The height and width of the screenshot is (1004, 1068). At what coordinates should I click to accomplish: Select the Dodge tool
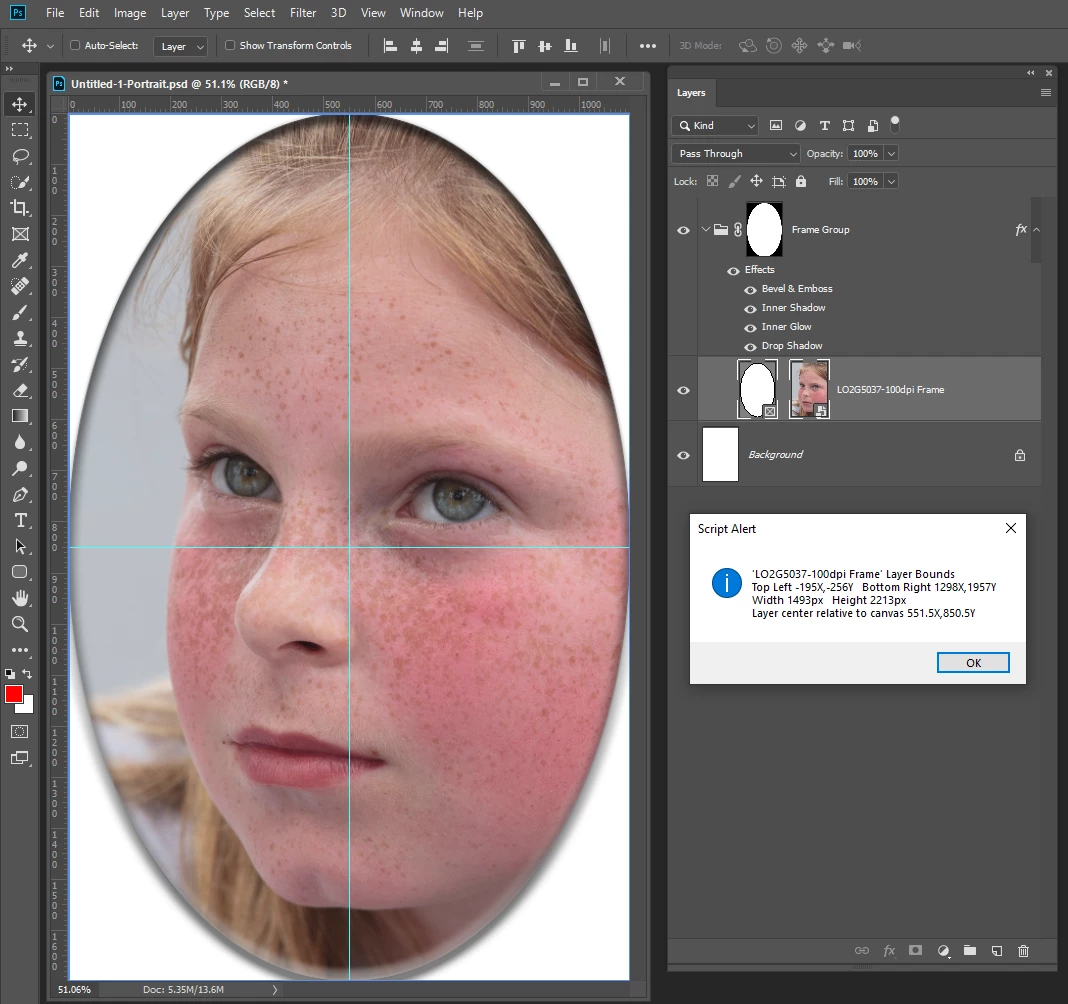[20, 468]
